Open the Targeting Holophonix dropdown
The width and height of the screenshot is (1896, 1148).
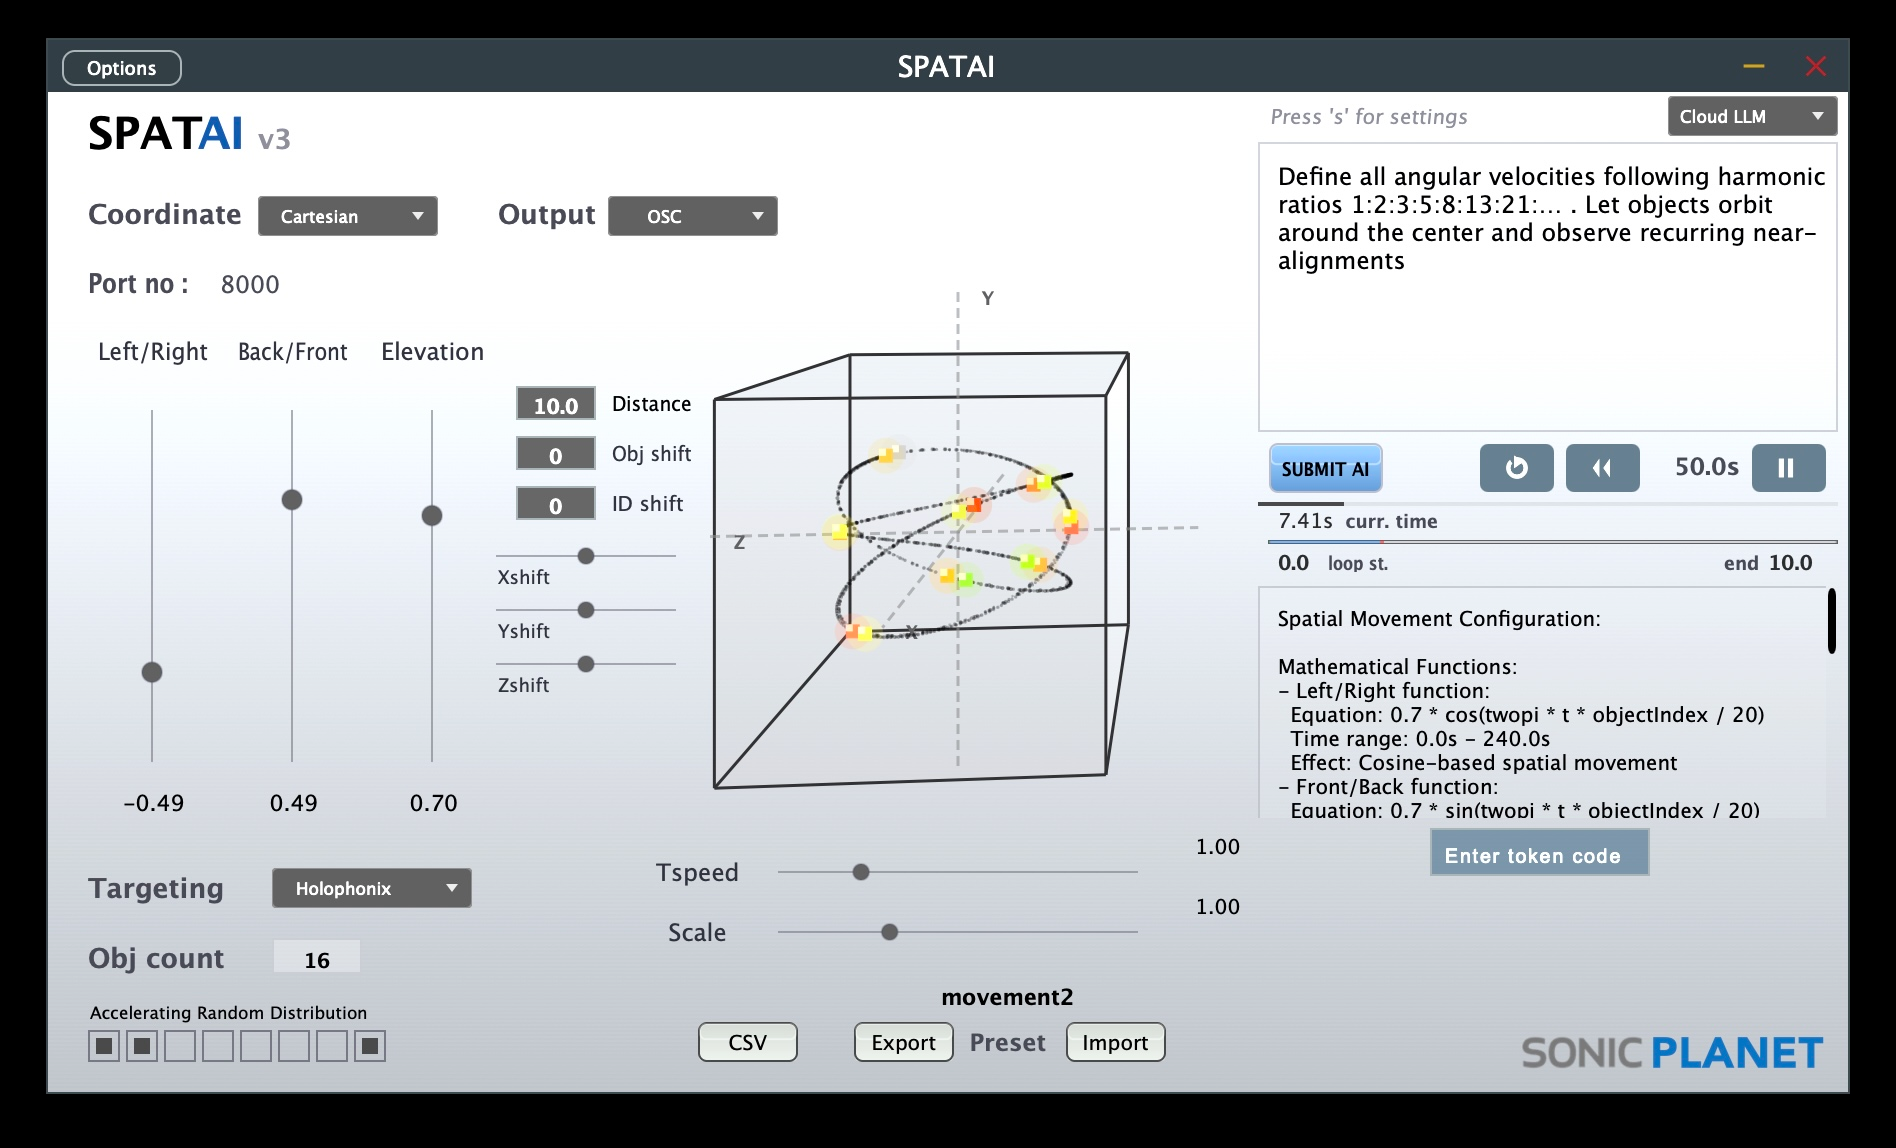[x=372, y=888]
